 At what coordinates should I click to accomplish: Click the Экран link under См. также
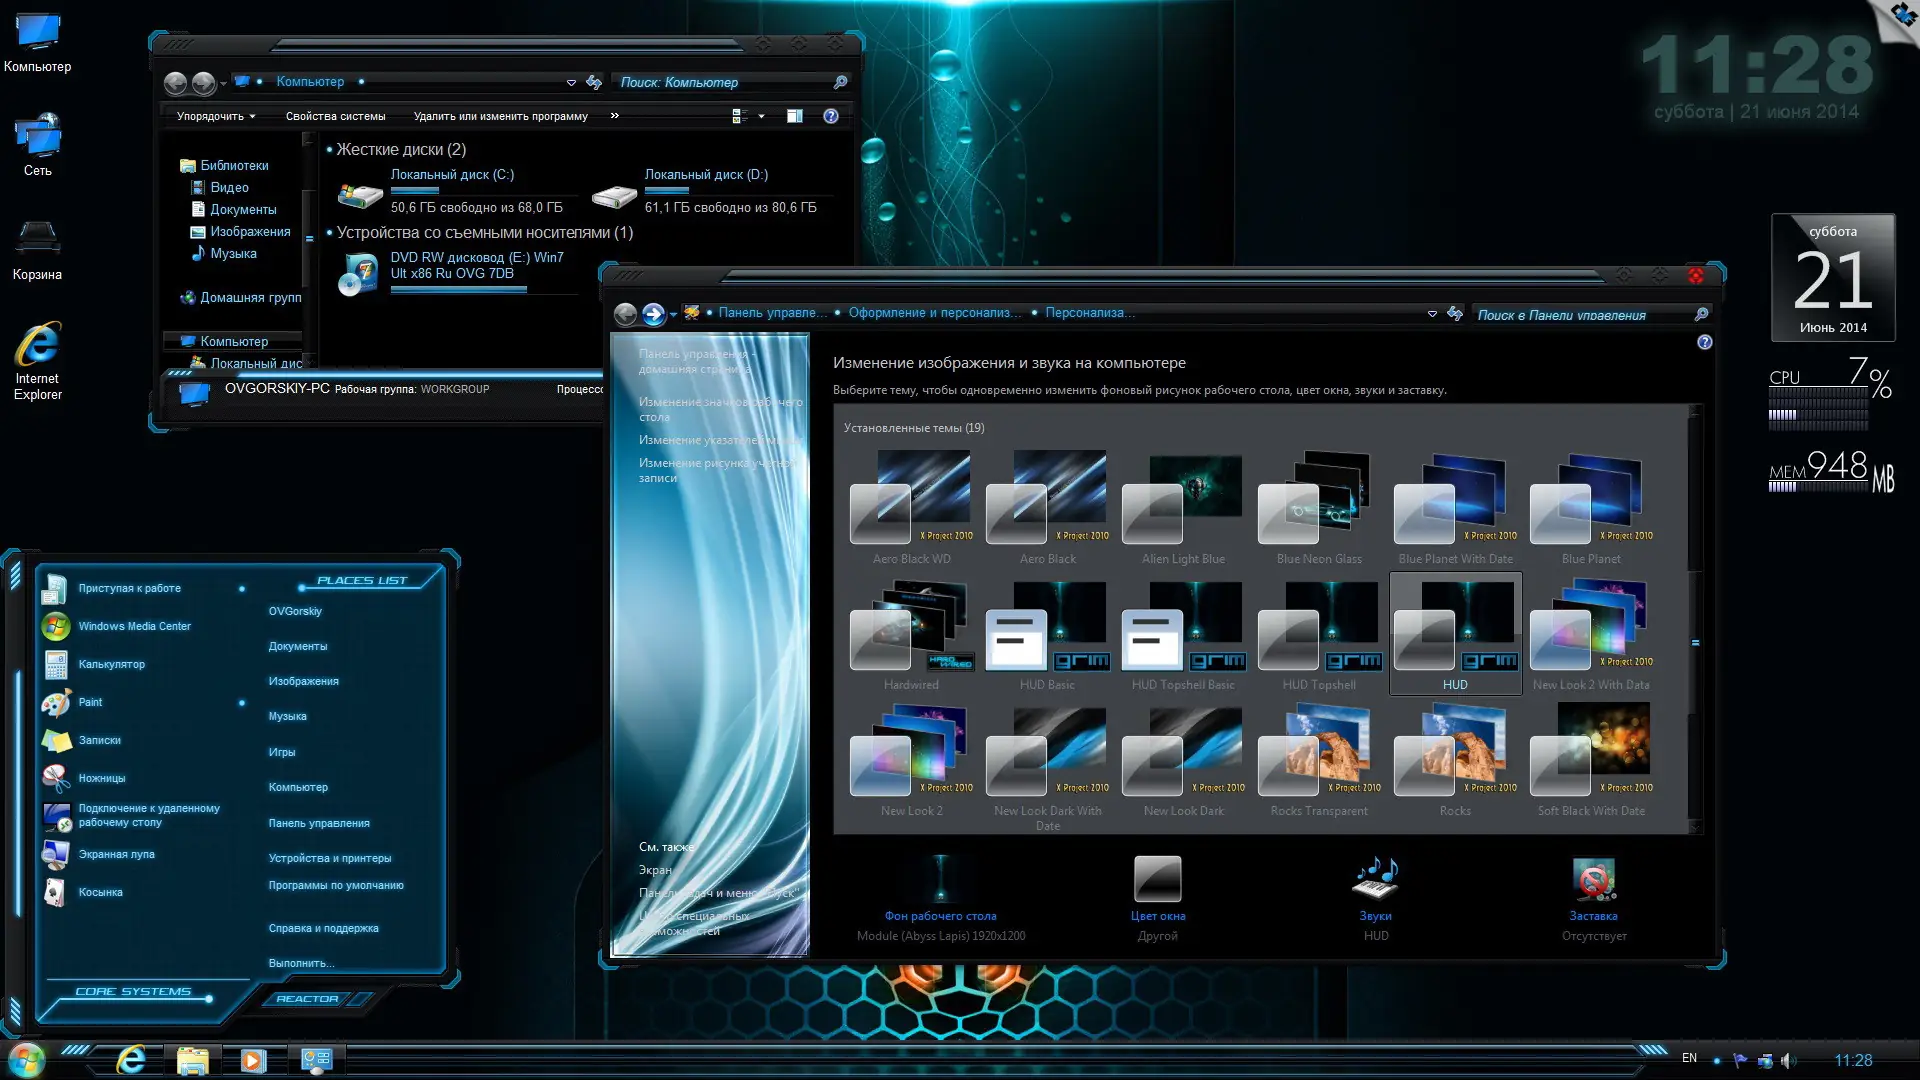tap(655, 869)
